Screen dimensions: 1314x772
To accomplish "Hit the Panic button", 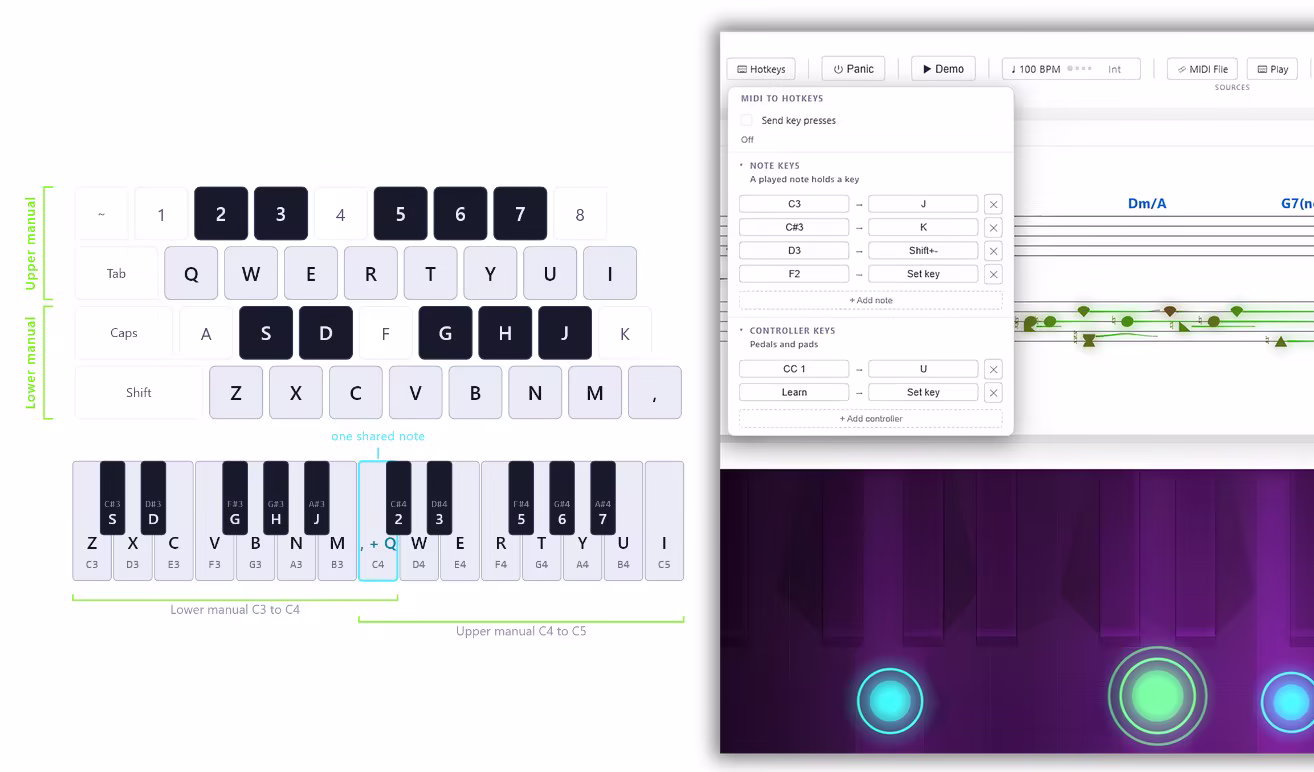I will pyautogui.click(x=853, y=69).
